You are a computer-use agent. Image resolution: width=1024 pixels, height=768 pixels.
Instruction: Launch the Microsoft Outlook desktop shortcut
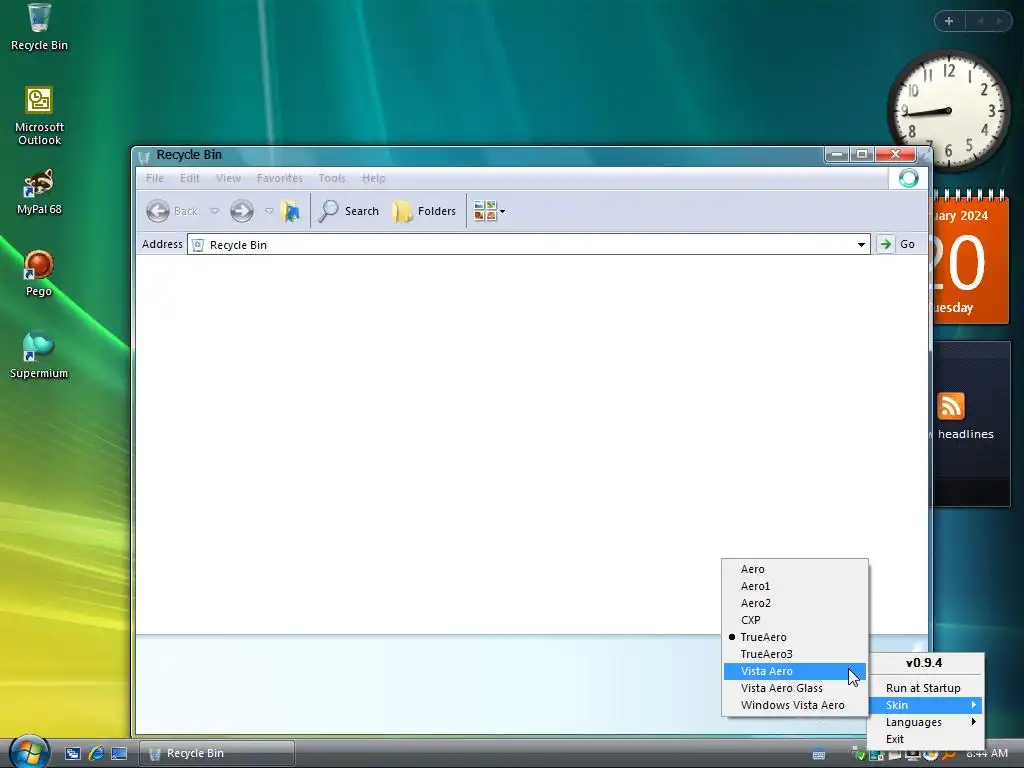tap(39, 116)
